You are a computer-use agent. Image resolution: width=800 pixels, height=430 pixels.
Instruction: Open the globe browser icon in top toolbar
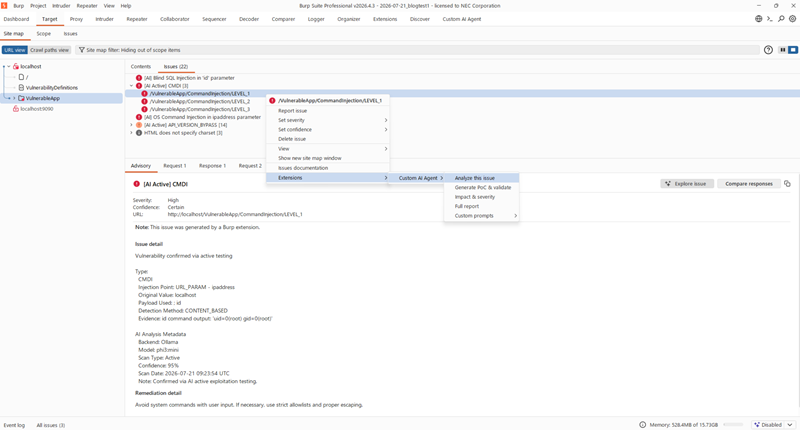tap(759, 19)
